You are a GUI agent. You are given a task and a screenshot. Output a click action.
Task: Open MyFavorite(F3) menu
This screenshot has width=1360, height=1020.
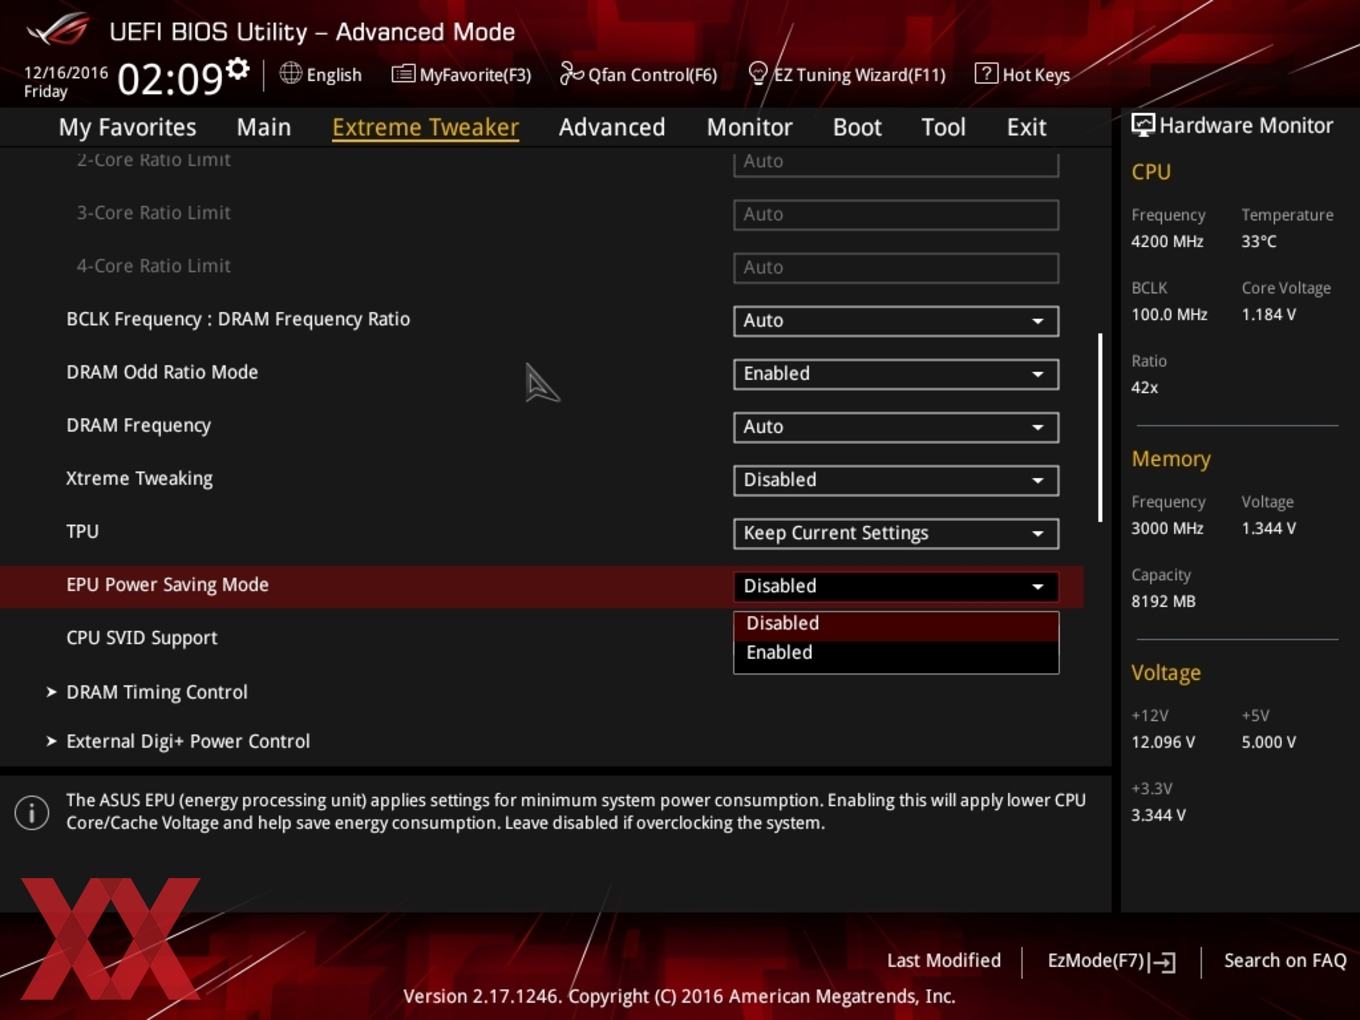pyautogui.click(x=462, y=74)
